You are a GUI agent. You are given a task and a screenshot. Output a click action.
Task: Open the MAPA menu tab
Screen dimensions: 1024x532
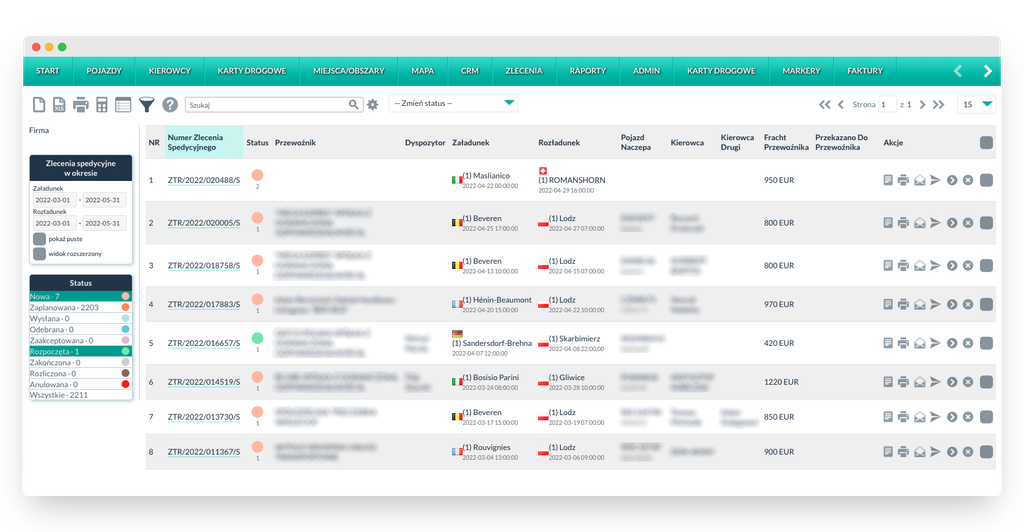(x=423, y=71)
